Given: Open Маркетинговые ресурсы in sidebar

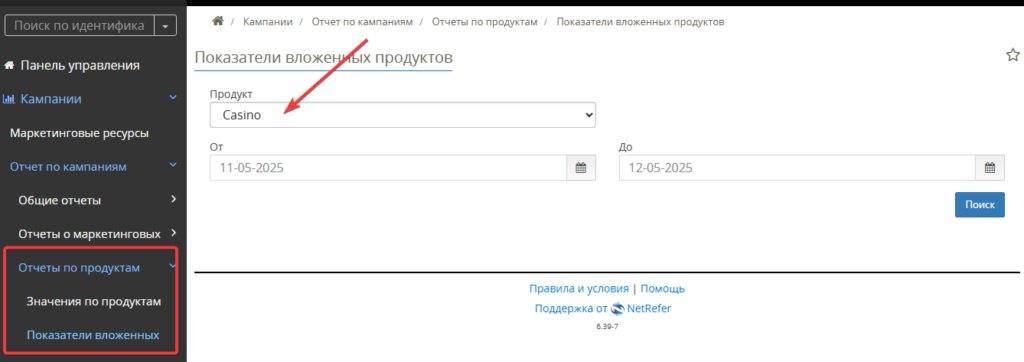Looking at the screenshot, I should click(x=80, y=133).
